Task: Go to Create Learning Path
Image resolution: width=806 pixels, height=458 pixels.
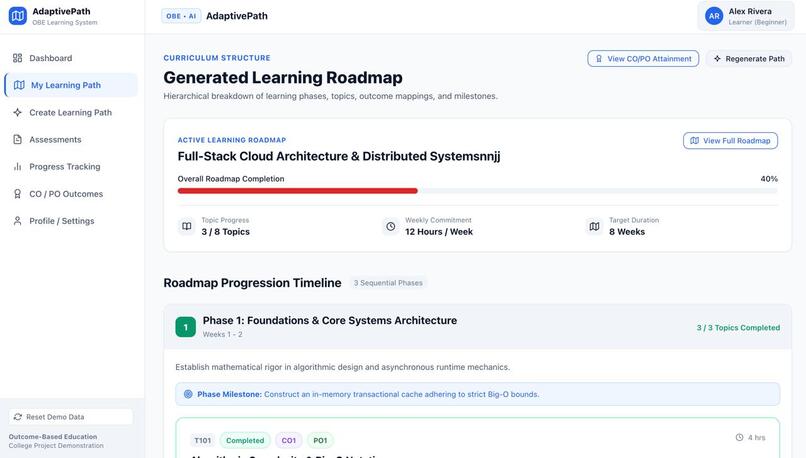Action: click(71, 113)
